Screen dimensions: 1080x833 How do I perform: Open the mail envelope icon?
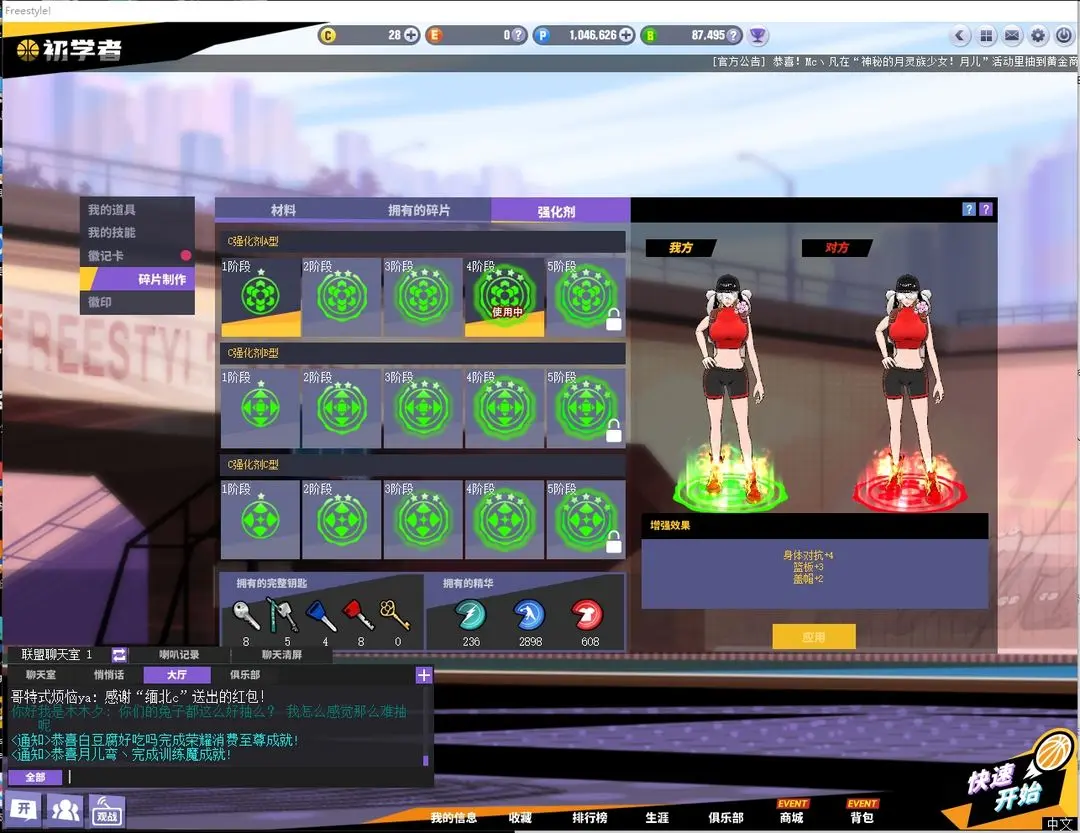(x=1012, y=36)
